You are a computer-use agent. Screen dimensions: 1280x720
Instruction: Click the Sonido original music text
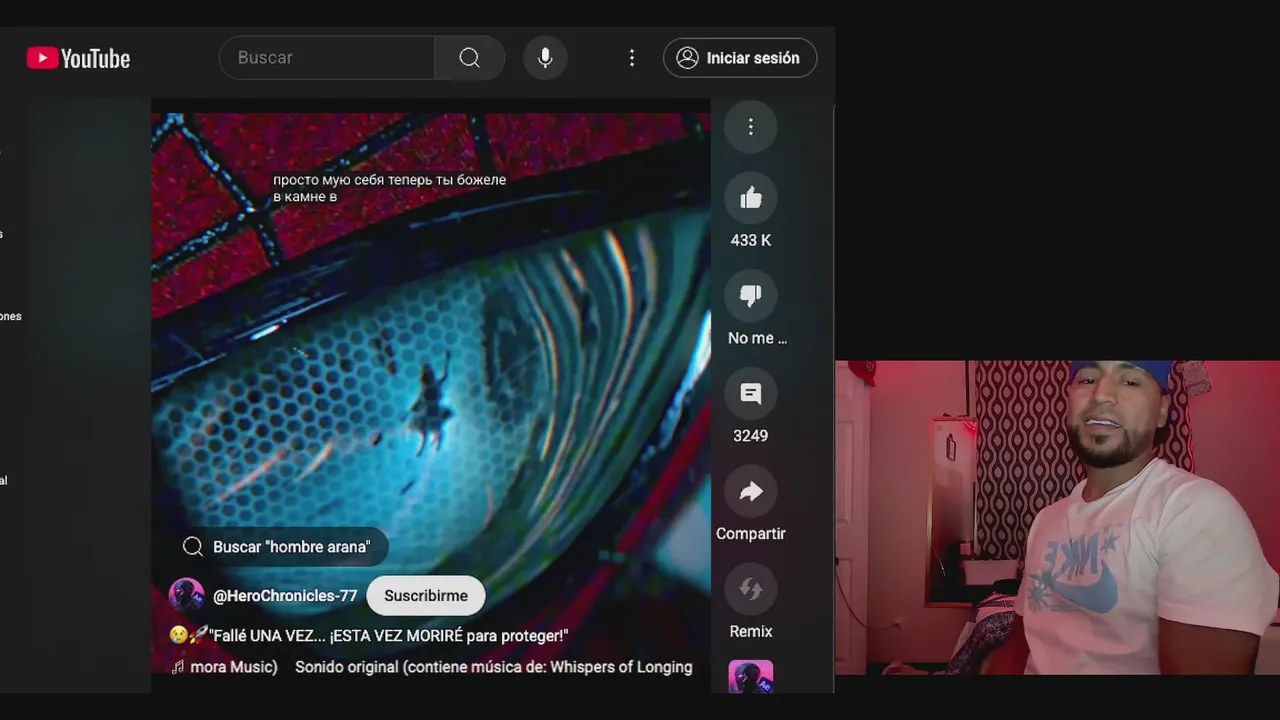click(x=494, y=667)
